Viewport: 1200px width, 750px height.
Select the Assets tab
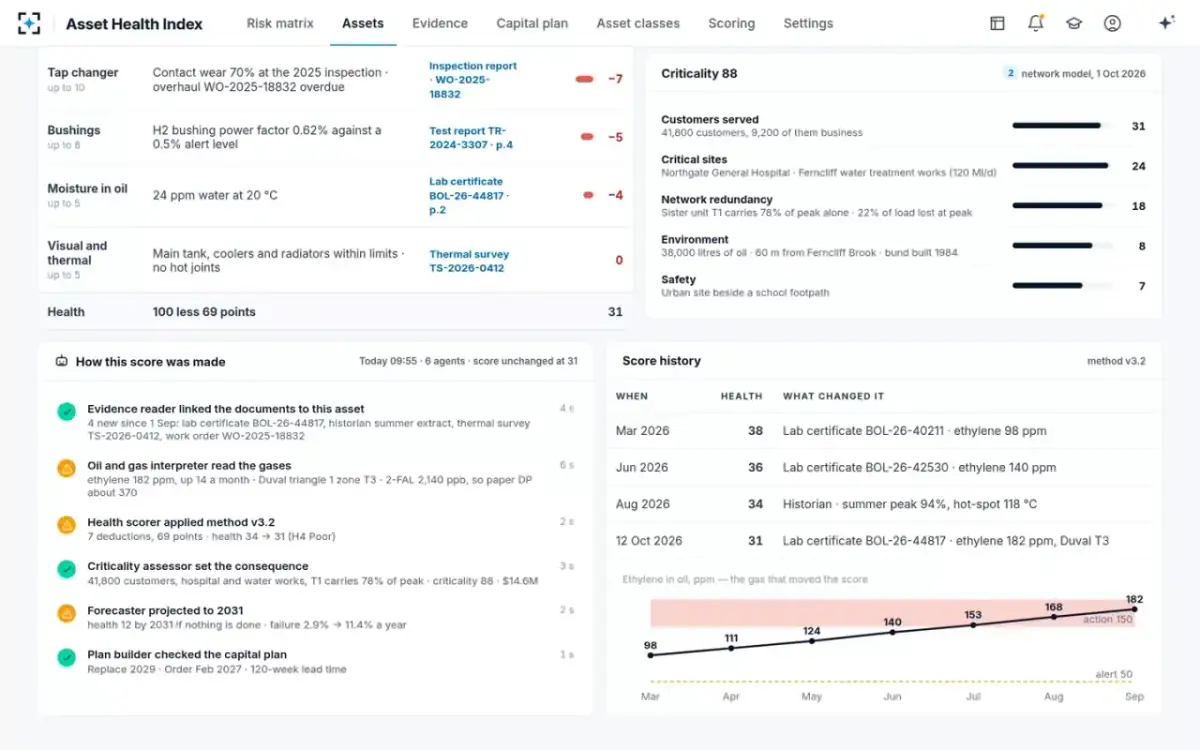(363, 23)
